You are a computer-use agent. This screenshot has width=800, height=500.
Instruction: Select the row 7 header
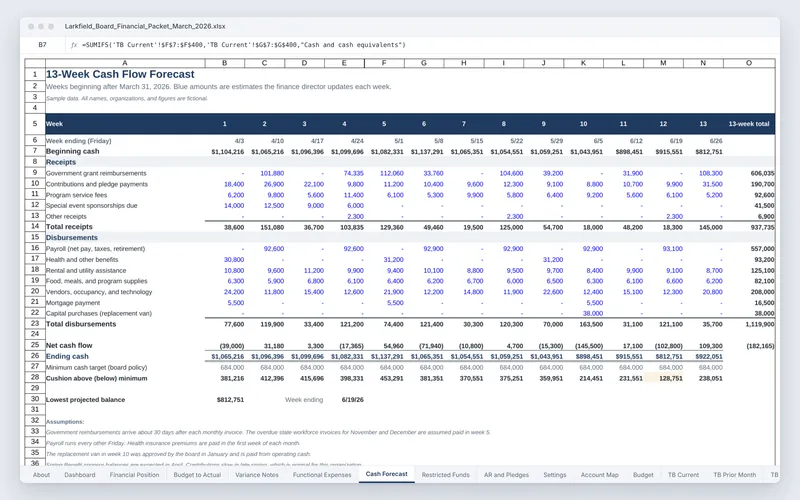[35, 152]
